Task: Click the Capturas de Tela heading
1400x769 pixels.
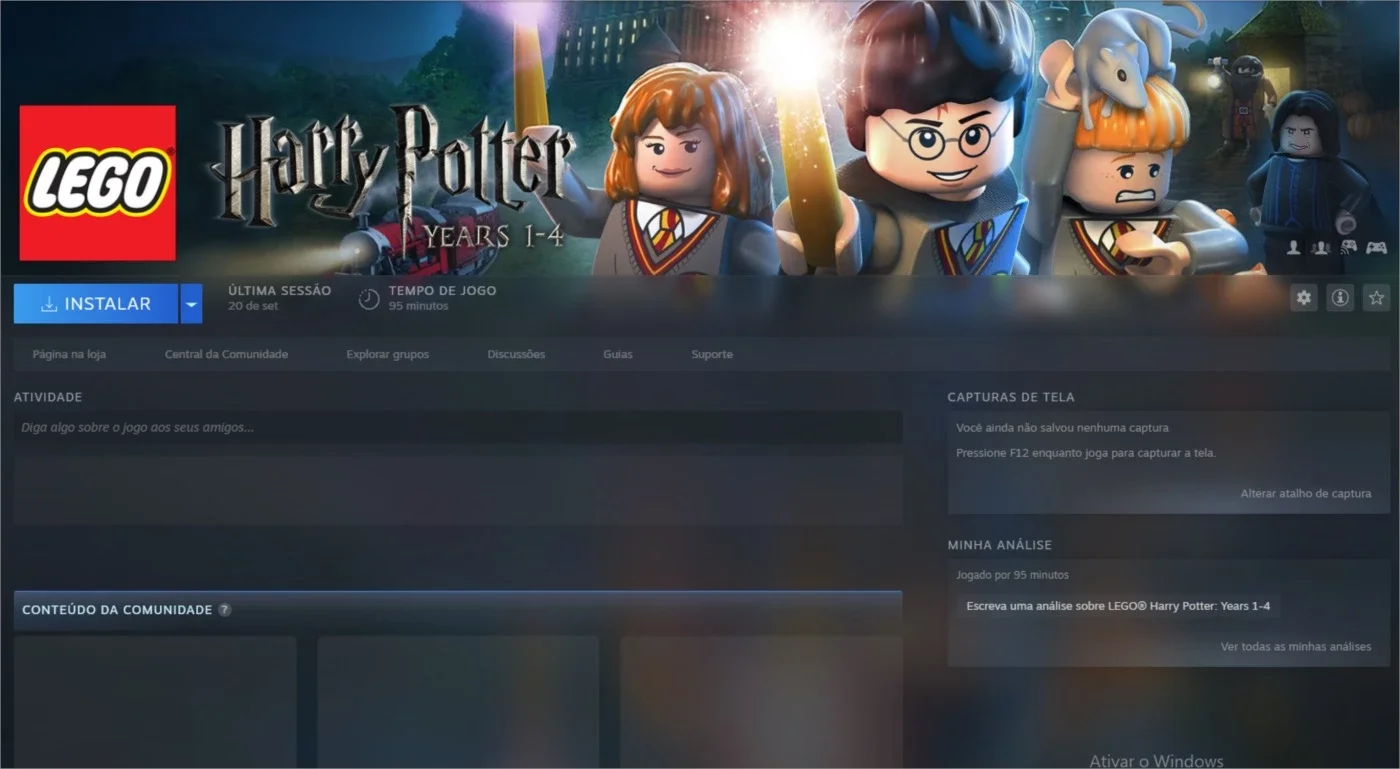Action: [x=1011, y=397]
